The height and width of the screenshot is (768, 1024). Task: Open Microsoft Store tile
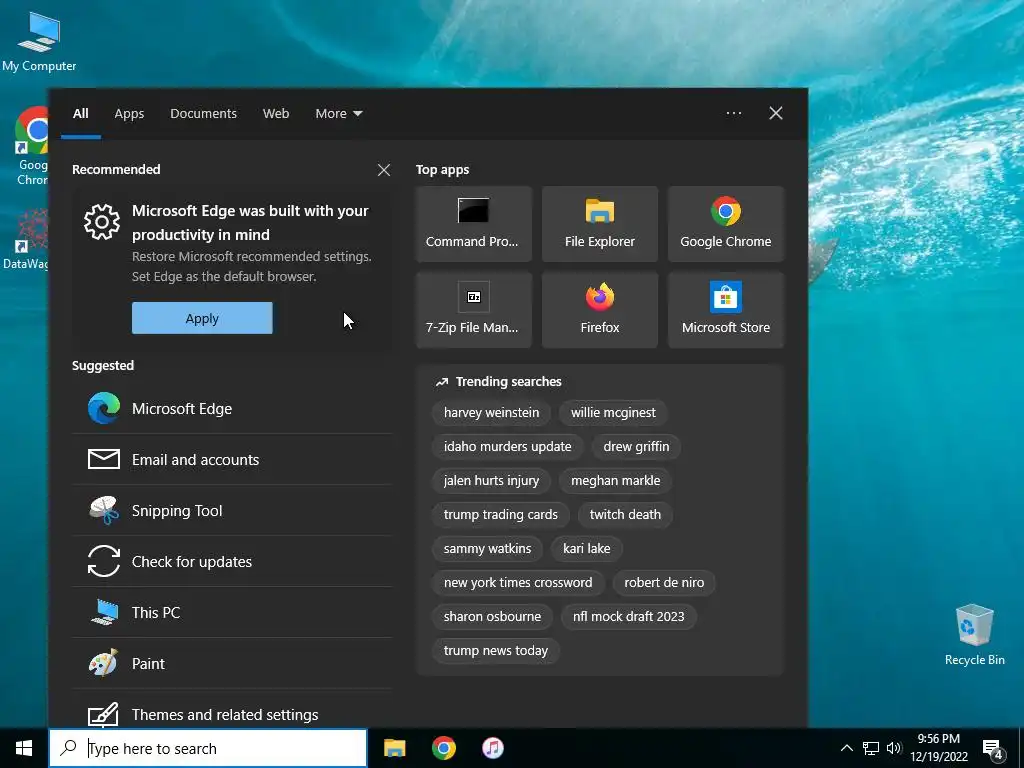pos(726,310)
